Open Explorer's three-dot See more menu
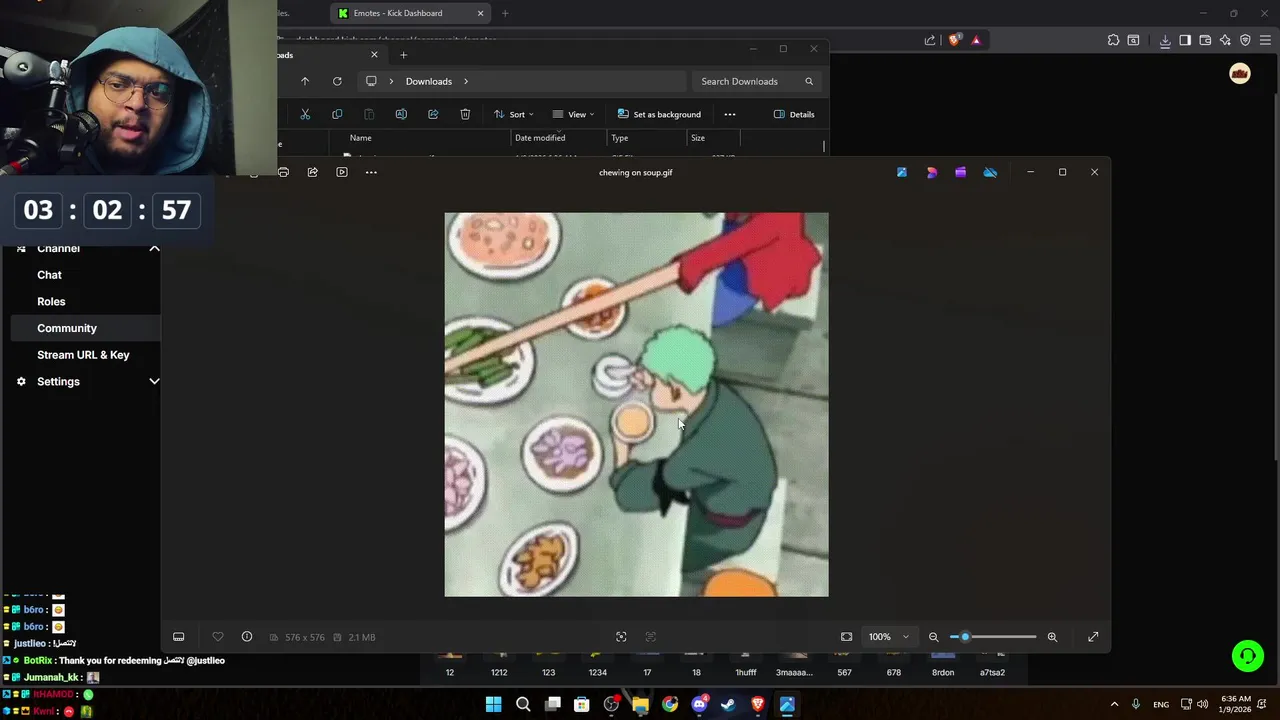The image size is (1280, 720). pyautogui.click(x=730, y=114)
